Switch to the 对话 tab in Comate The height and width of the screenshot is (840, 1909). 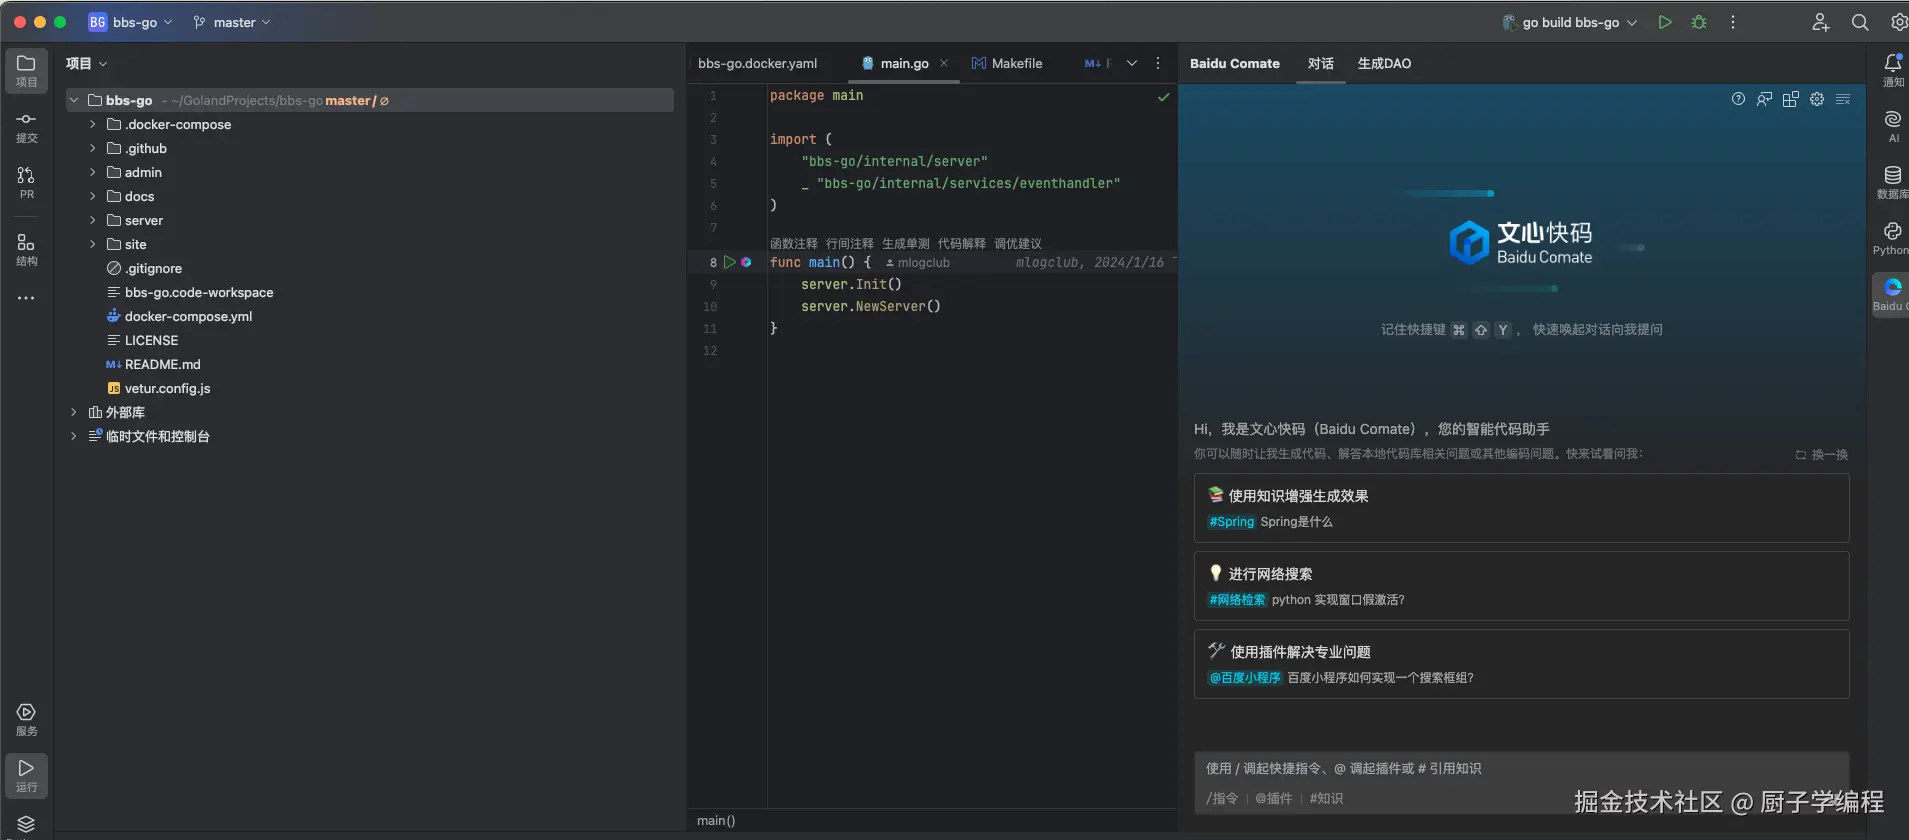(1320, 63)
